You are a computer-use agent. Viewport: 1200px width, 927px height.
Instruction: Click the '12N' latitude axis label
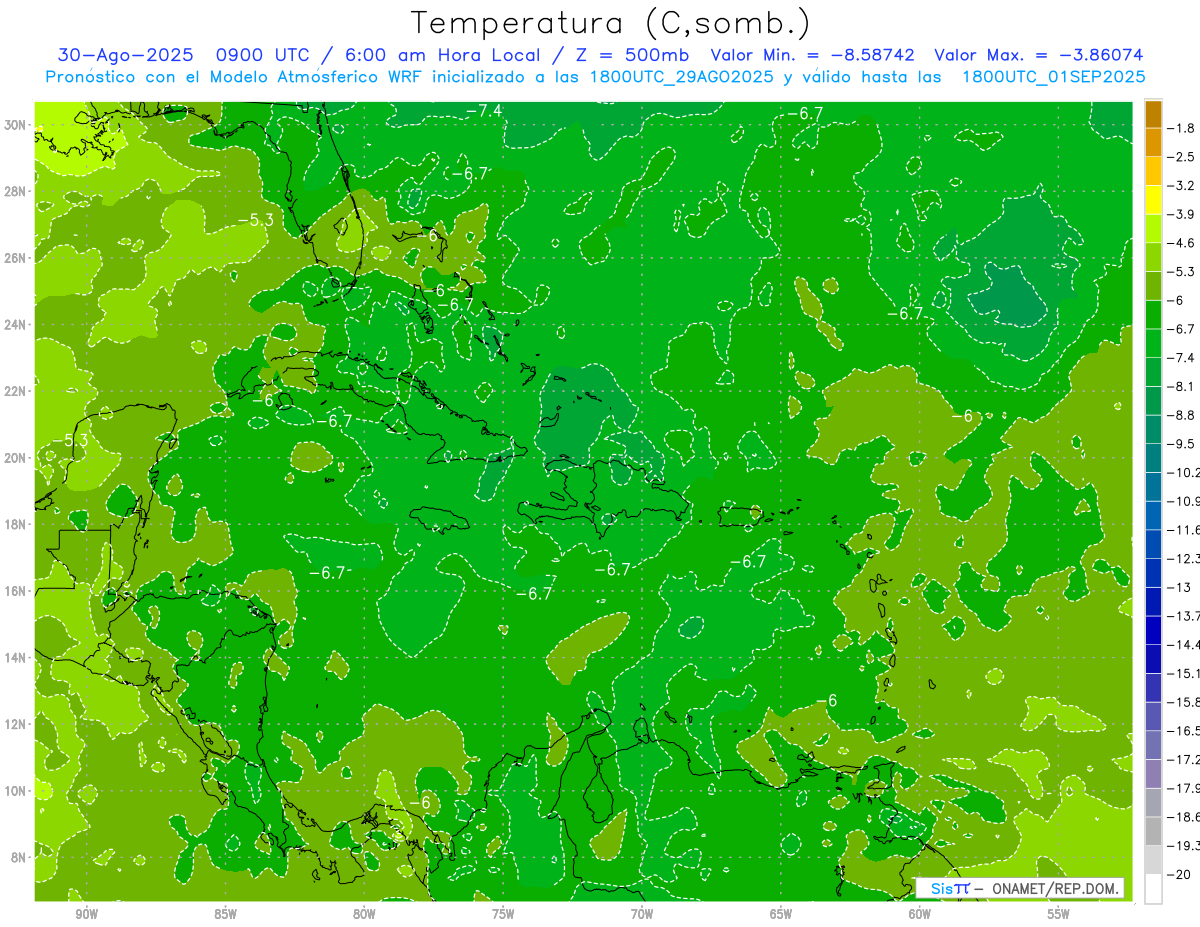(16, 724)
